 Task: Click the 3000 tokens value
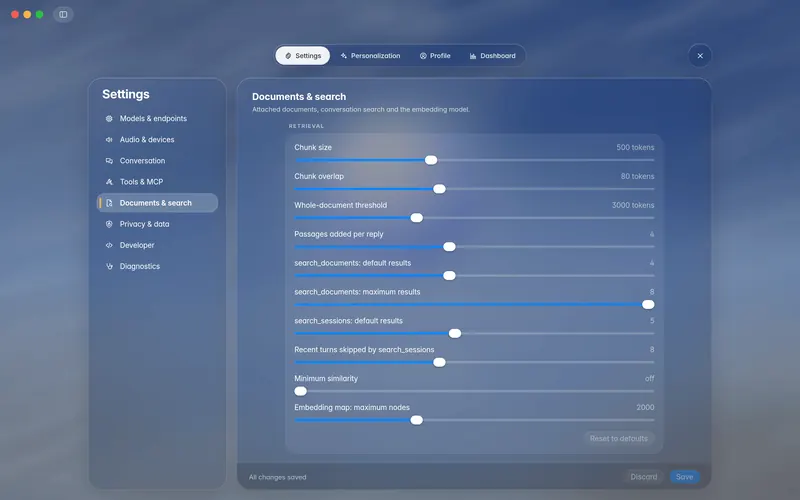tap(633, 205)
